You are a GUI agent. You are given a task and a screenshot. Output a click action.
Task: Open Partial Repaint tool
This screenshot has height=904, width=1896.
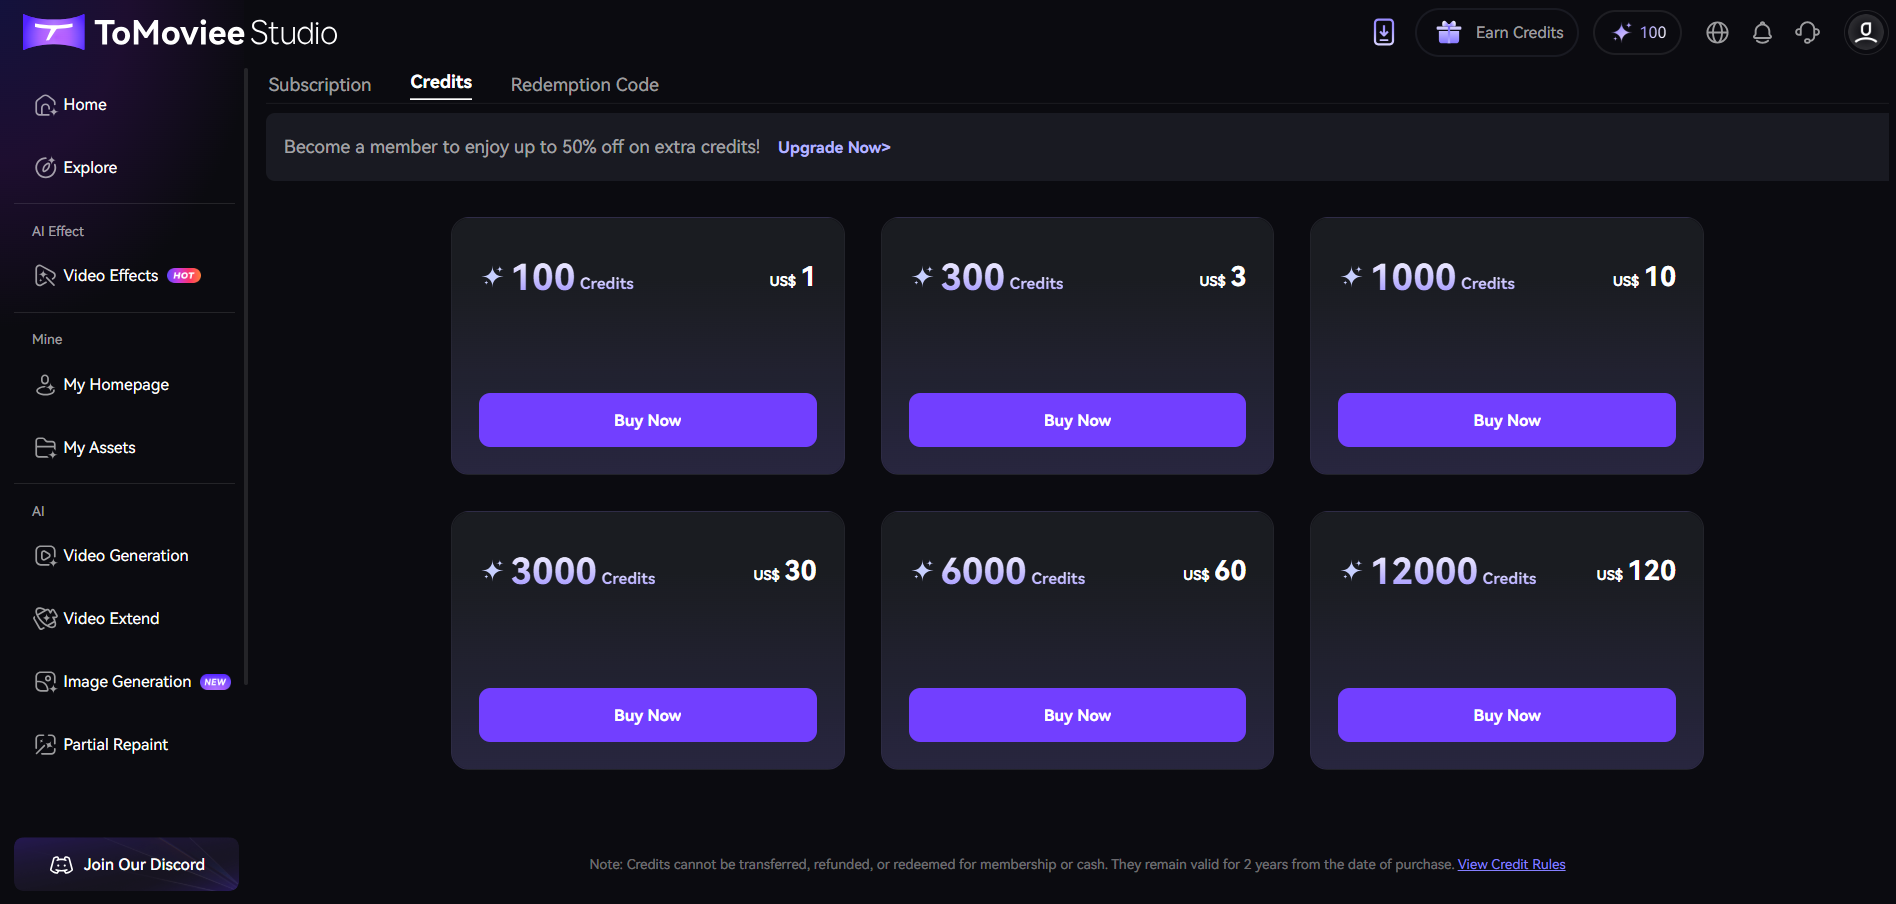tap(115, 745)
